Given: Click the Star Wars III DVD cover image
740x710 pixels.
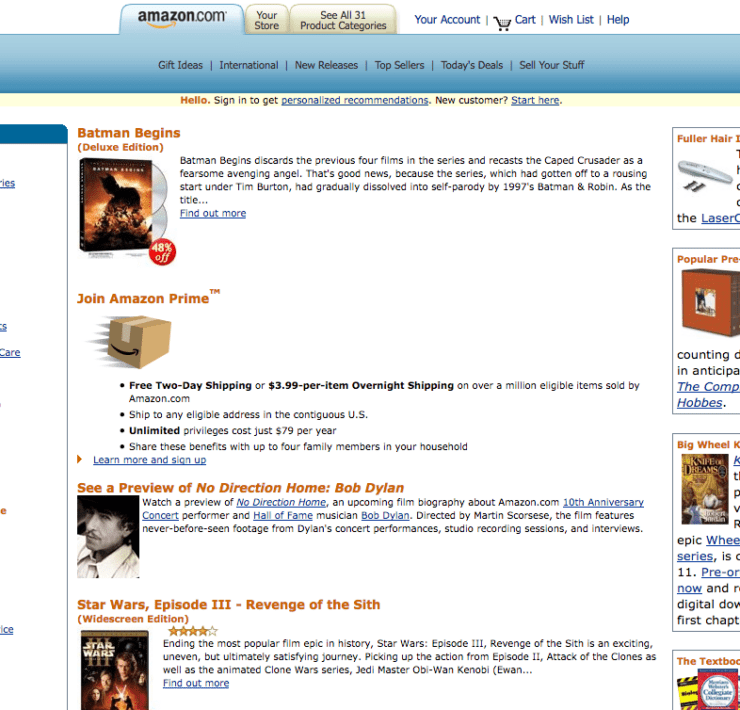Looking at the screenshot, I should [x=115, y=670].
